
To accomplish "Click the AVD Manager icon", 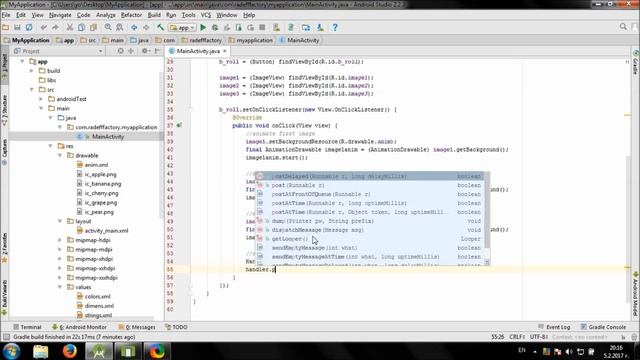I will [x=276, y=27].
